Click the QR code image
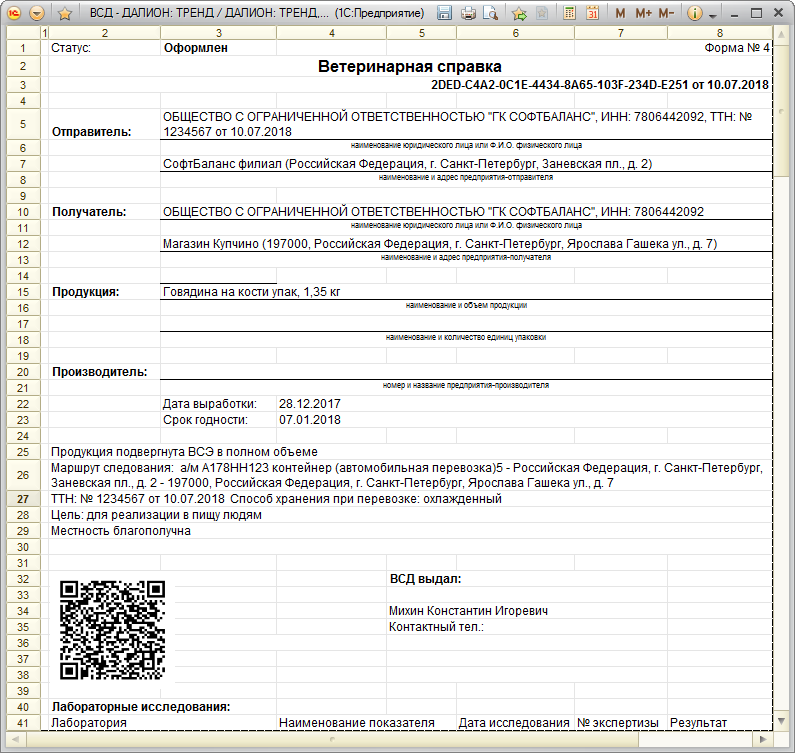The width and height of the screenshot is (795, 753). coord(113,630)
